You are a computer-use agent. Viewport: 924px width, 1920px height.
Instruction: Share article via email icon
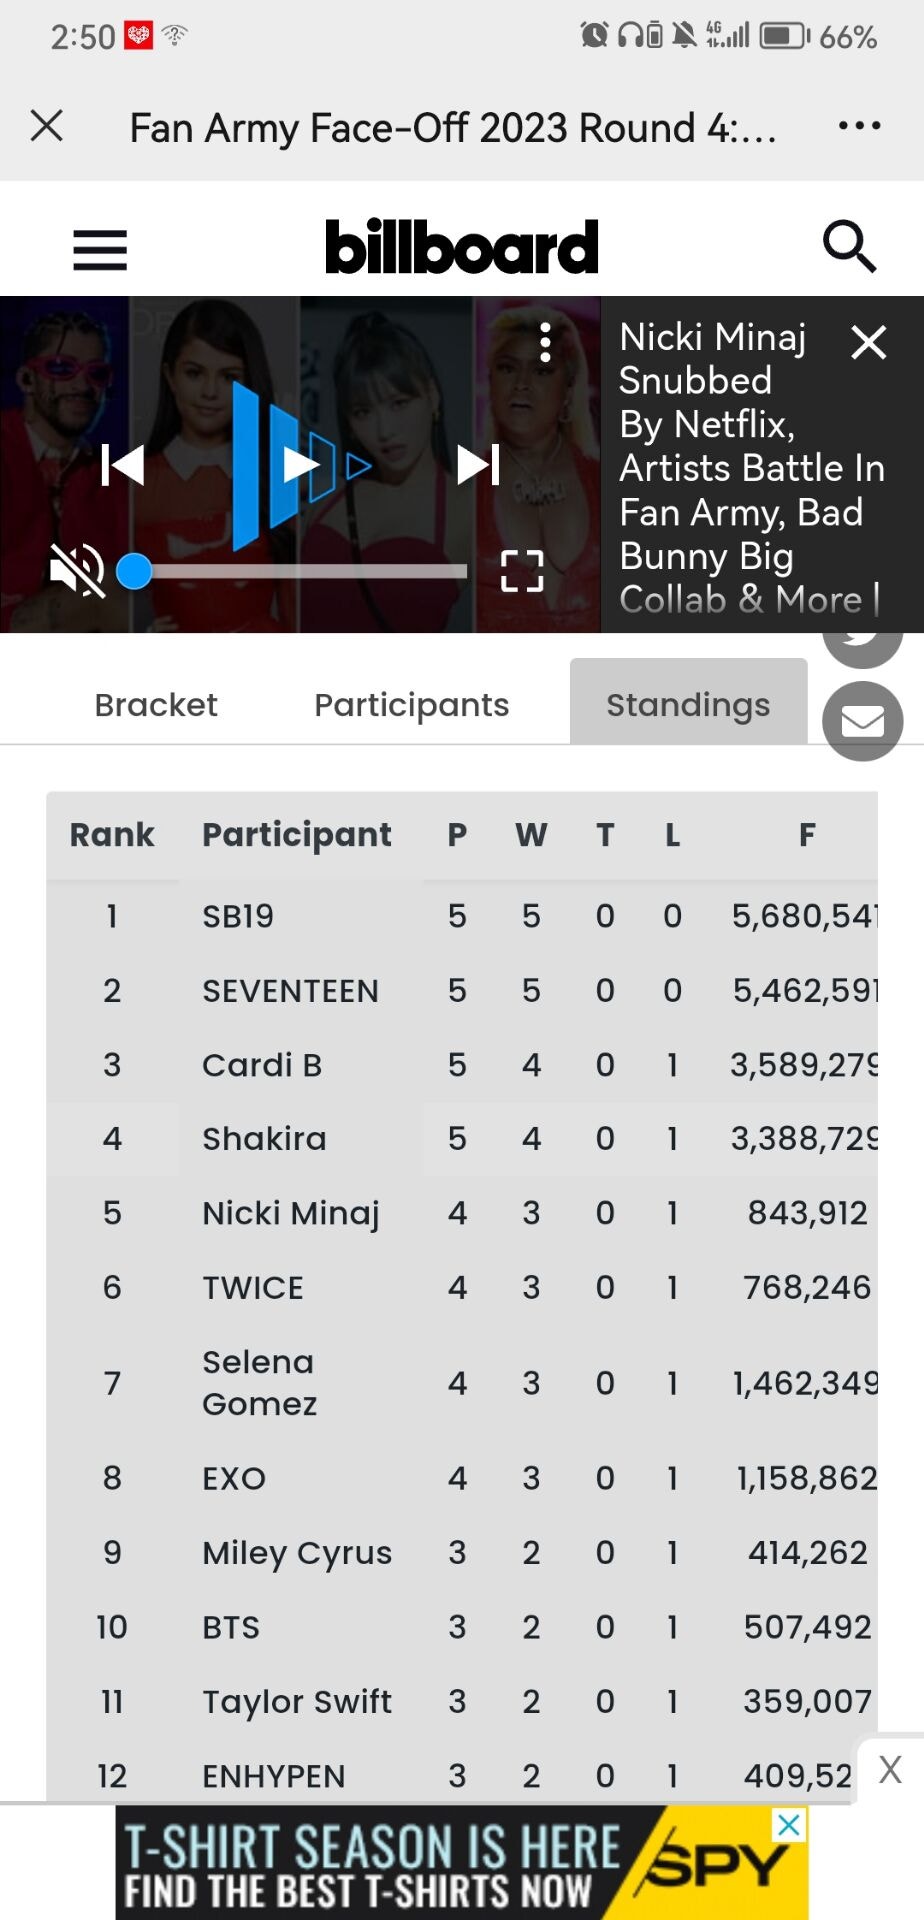point(862,721)
